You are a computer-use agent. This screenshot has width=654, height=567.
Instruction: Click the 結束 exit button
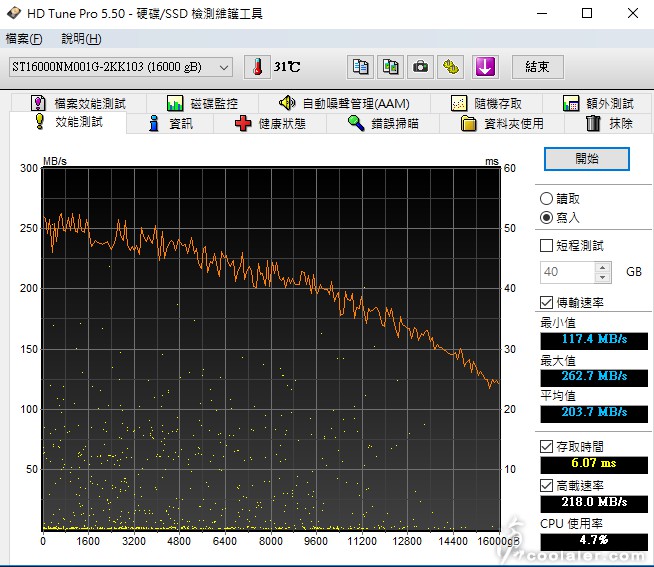(x=538, y=67)
